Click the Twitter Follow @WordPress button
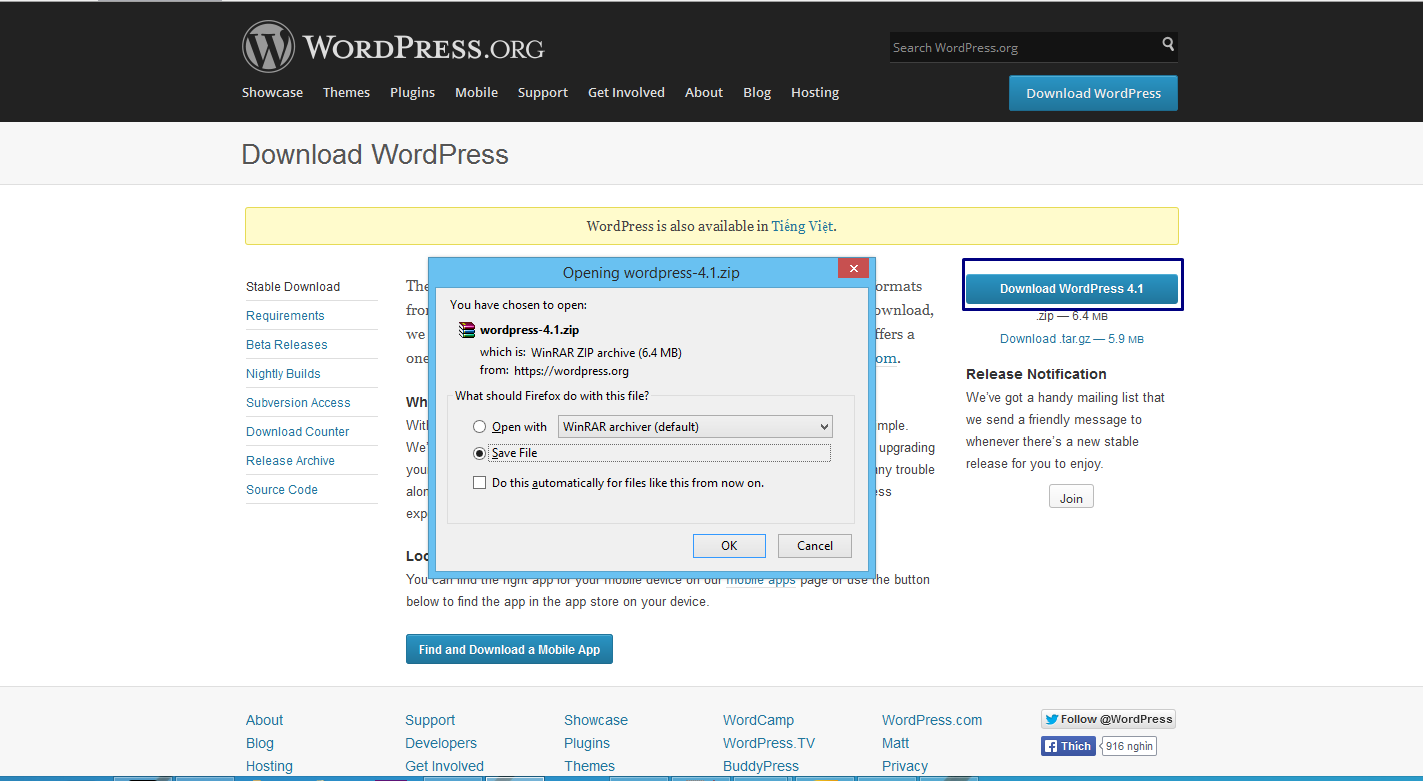The height and width of the screenshot is (781, 1423). [1108, 719]
